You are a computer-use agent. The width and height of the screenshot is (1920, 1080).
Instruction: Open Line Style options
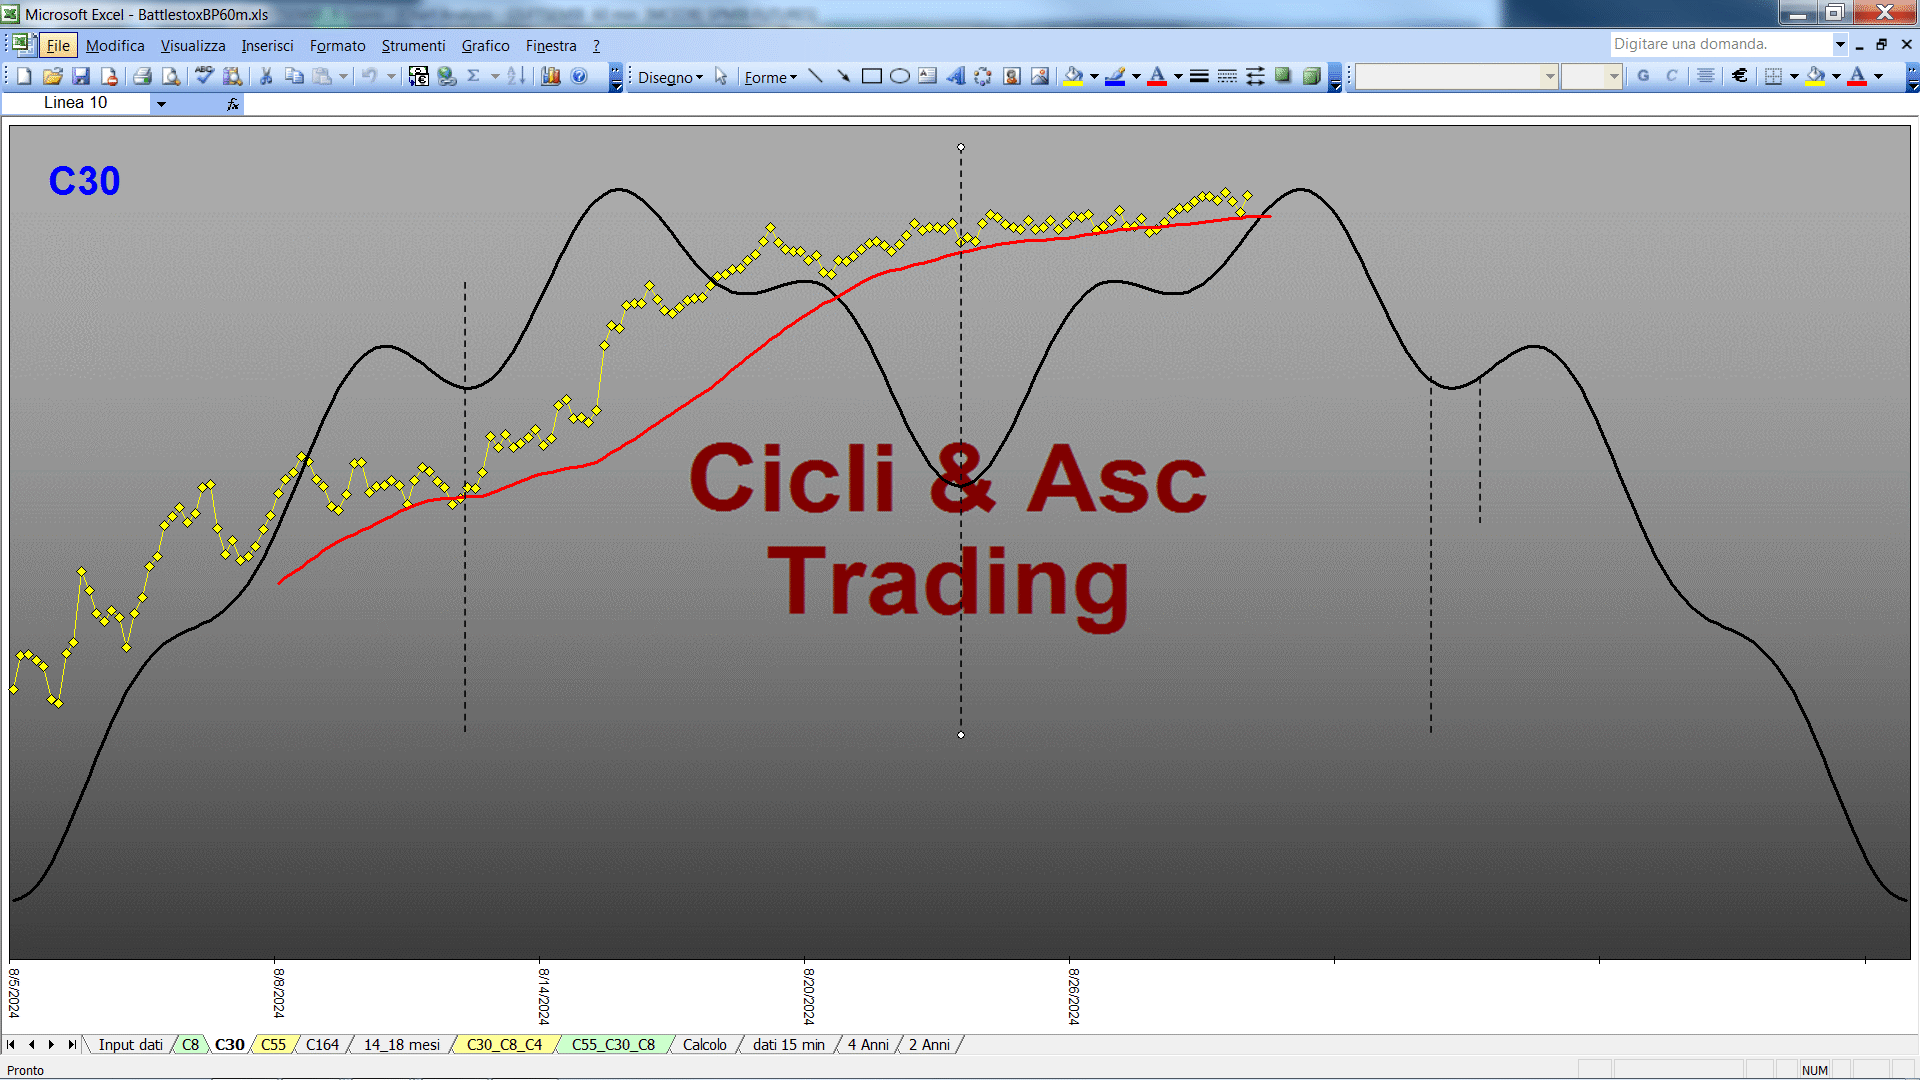pos(1199,76)
